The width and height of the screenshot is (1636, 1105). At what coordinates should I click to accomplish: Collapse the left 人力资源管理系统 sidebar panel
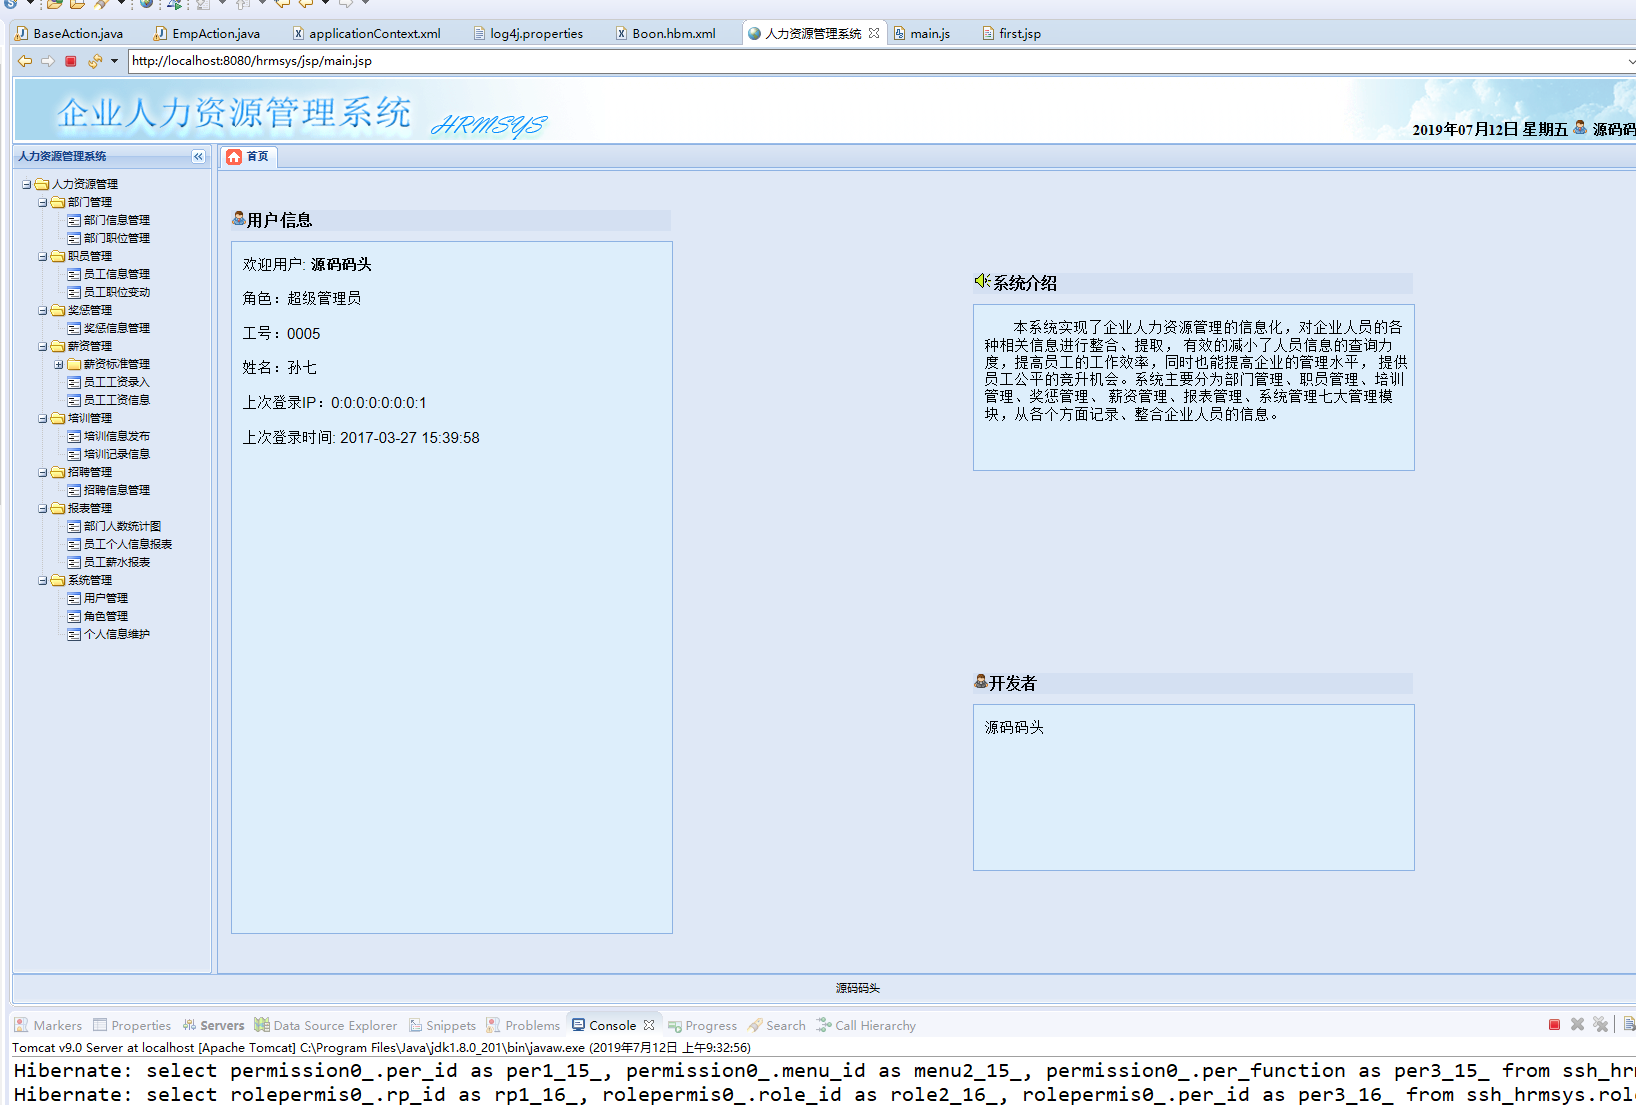[x=198, y=157]
